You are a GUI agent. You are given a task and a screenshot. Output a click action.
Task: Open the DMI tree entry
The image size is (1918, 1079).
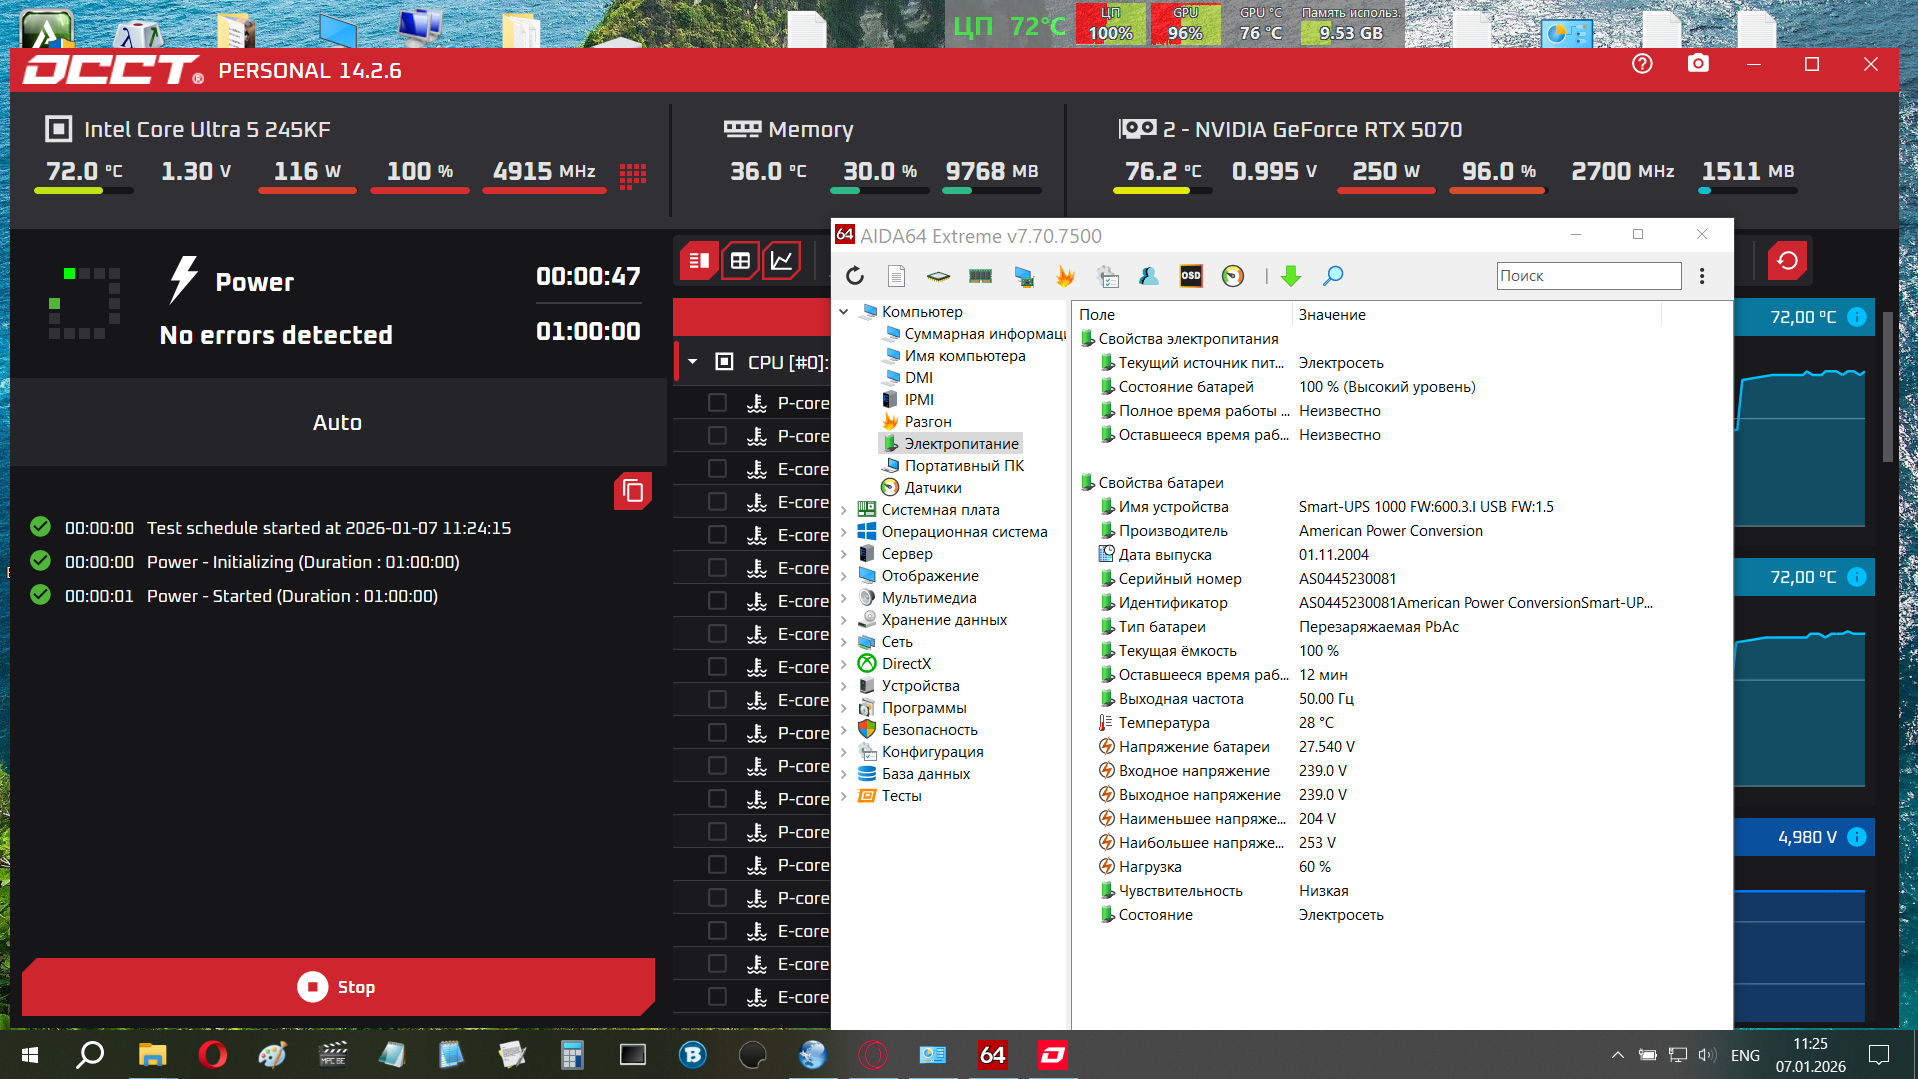tap(918, 378)
